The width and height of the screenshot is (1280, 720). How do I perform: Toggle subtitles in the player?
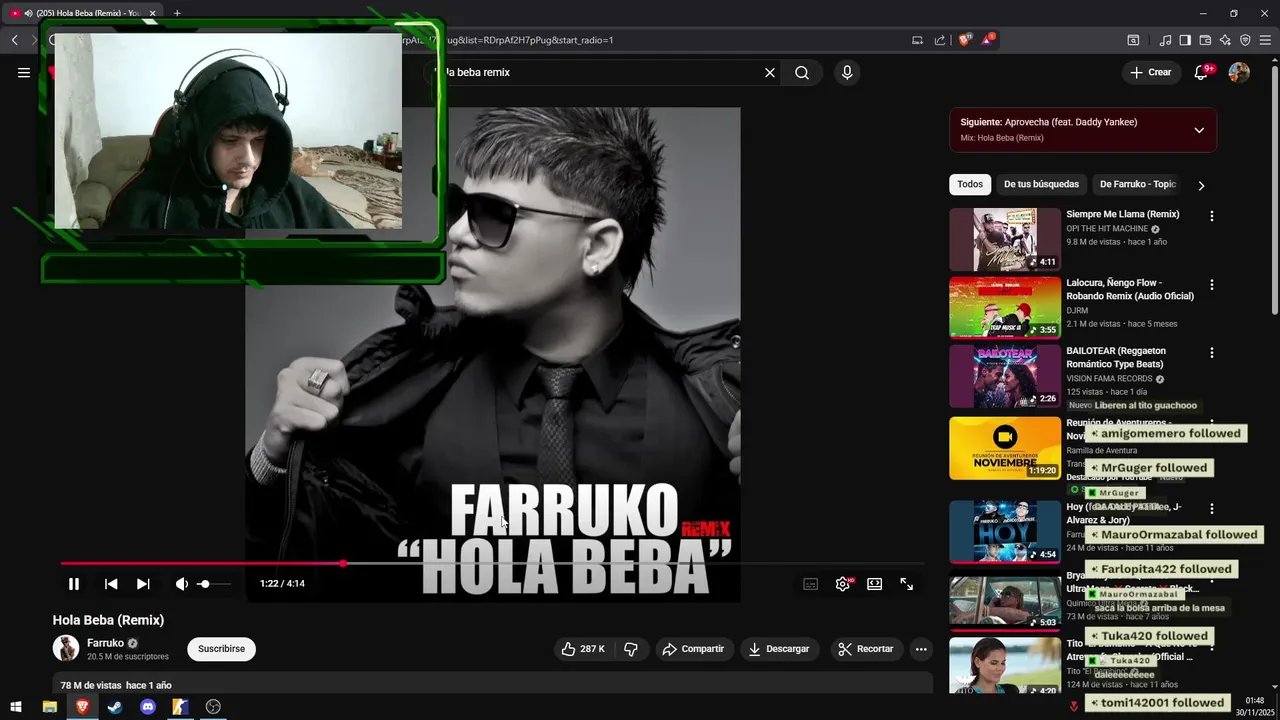tap(811, 584)
